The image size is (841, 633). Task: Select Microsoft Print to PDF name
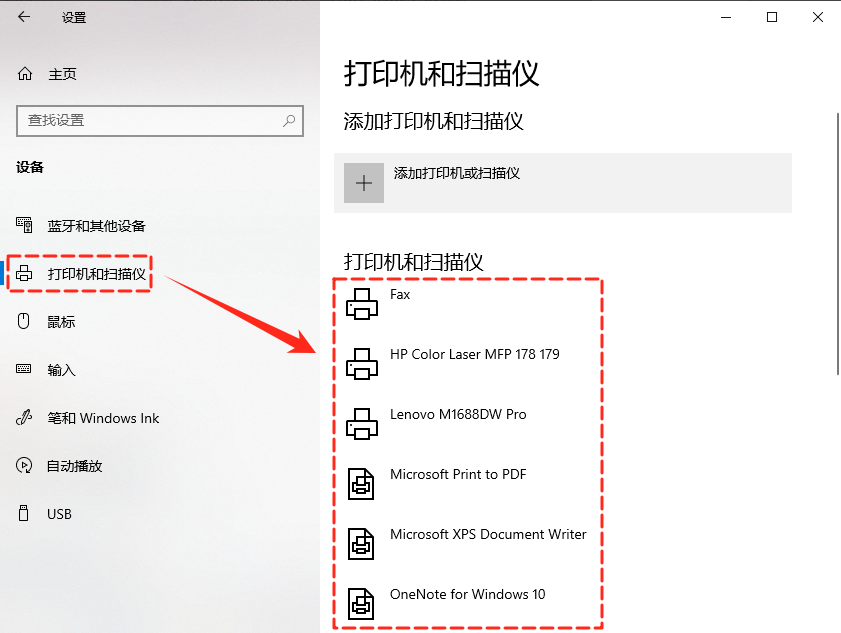coord(458,474)
